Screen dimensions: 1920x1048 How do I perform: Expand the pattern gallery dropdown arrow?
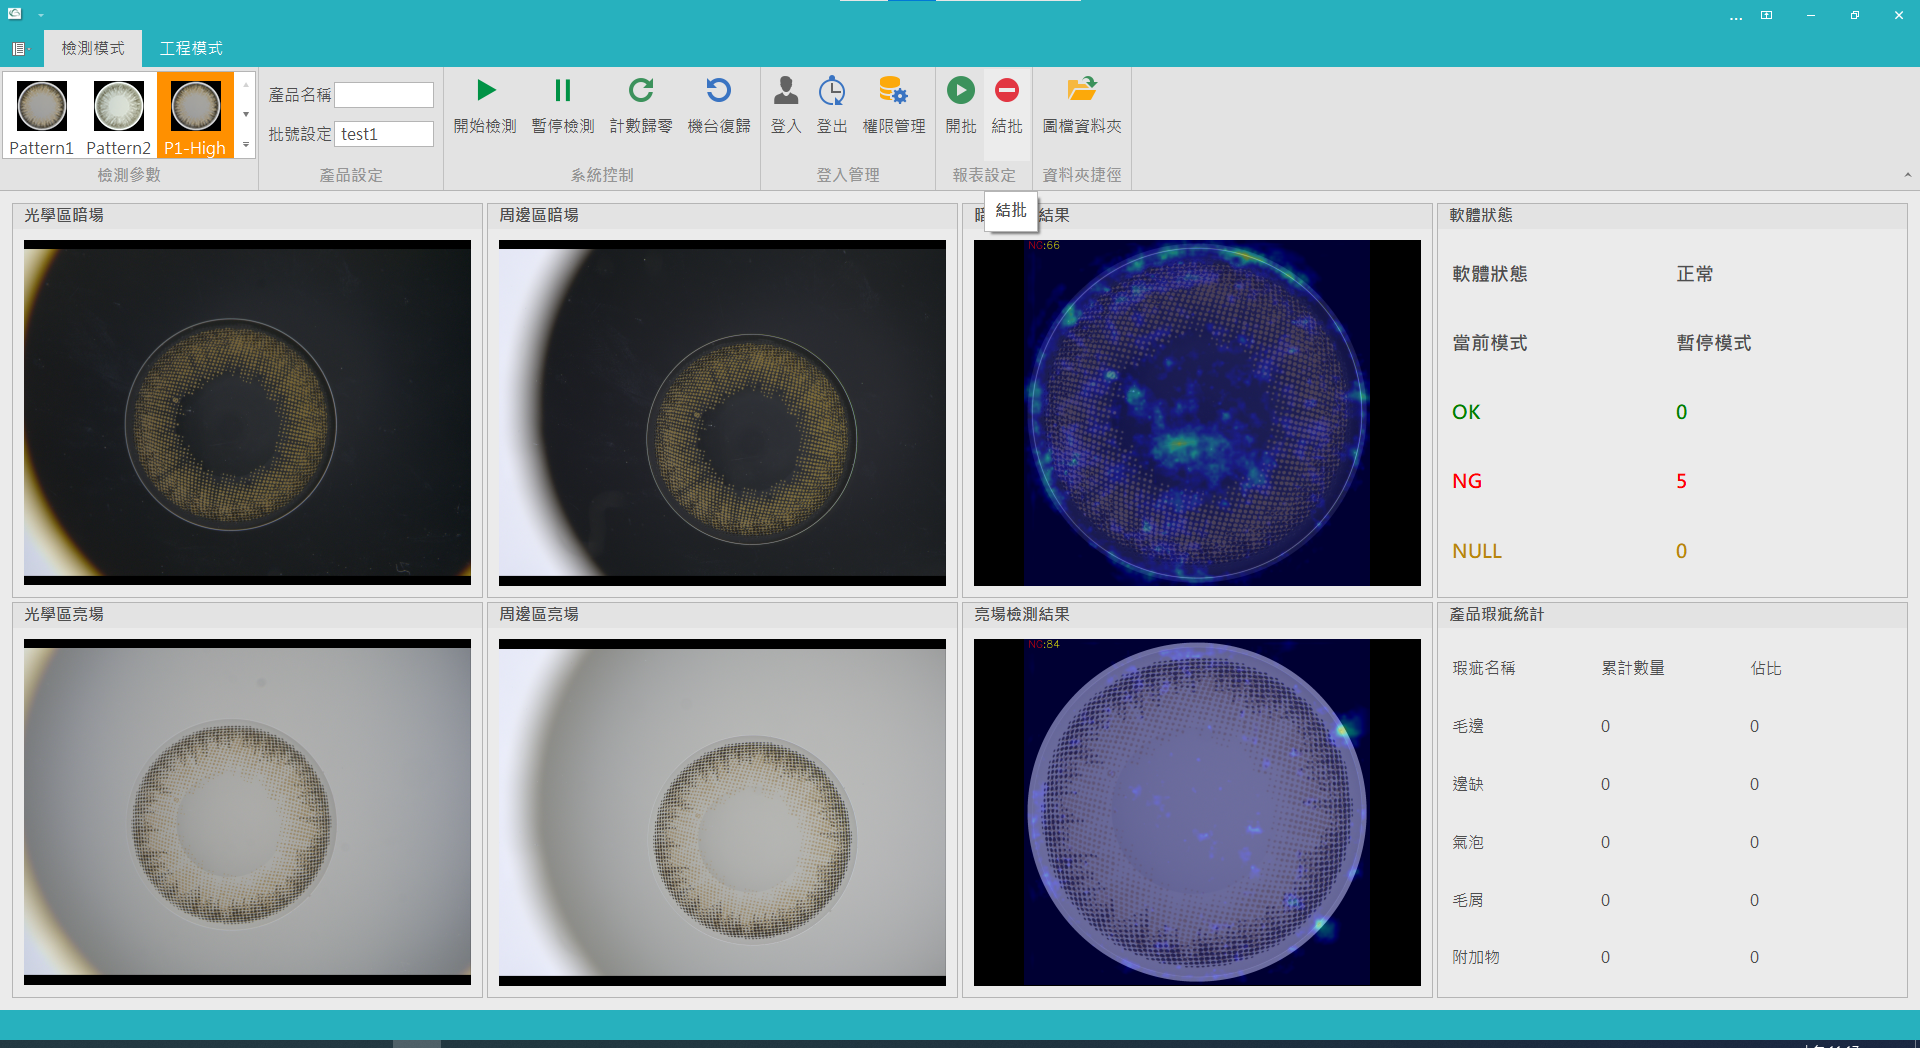[x=246, y=146]
